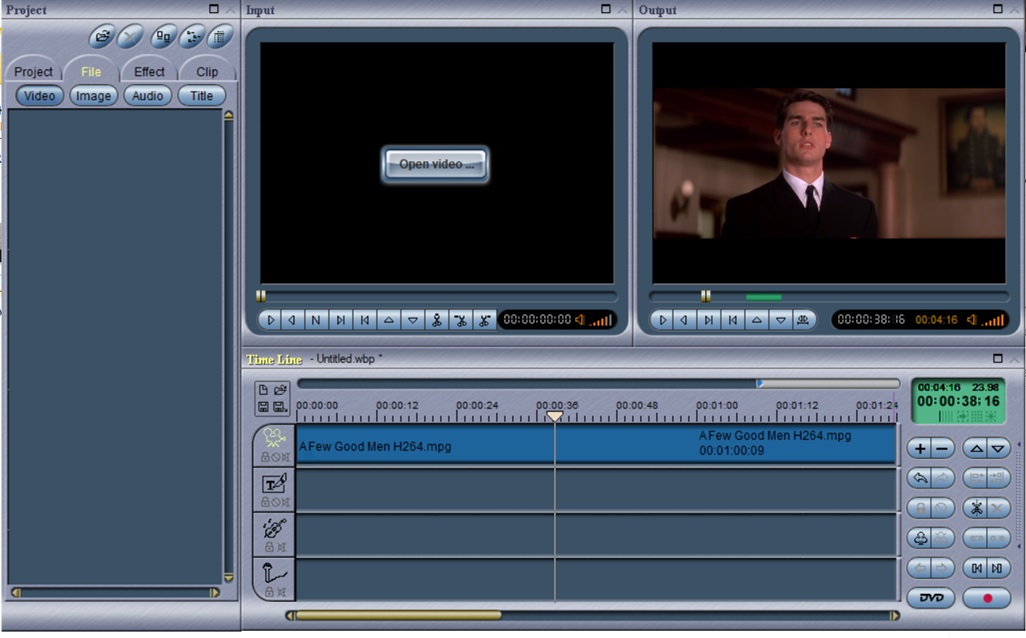1026x638 pixels.
Task: Step Output preview to previous frame
Action: pyautogui.click(x=733, y=320)
